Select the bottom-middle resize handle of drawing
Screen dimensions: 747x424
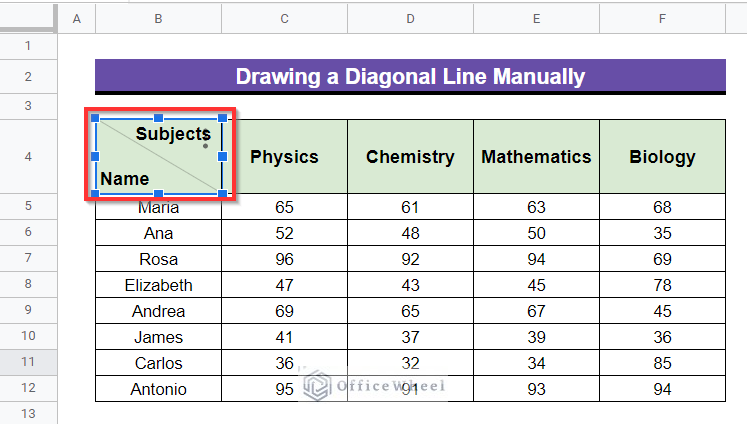159,193
